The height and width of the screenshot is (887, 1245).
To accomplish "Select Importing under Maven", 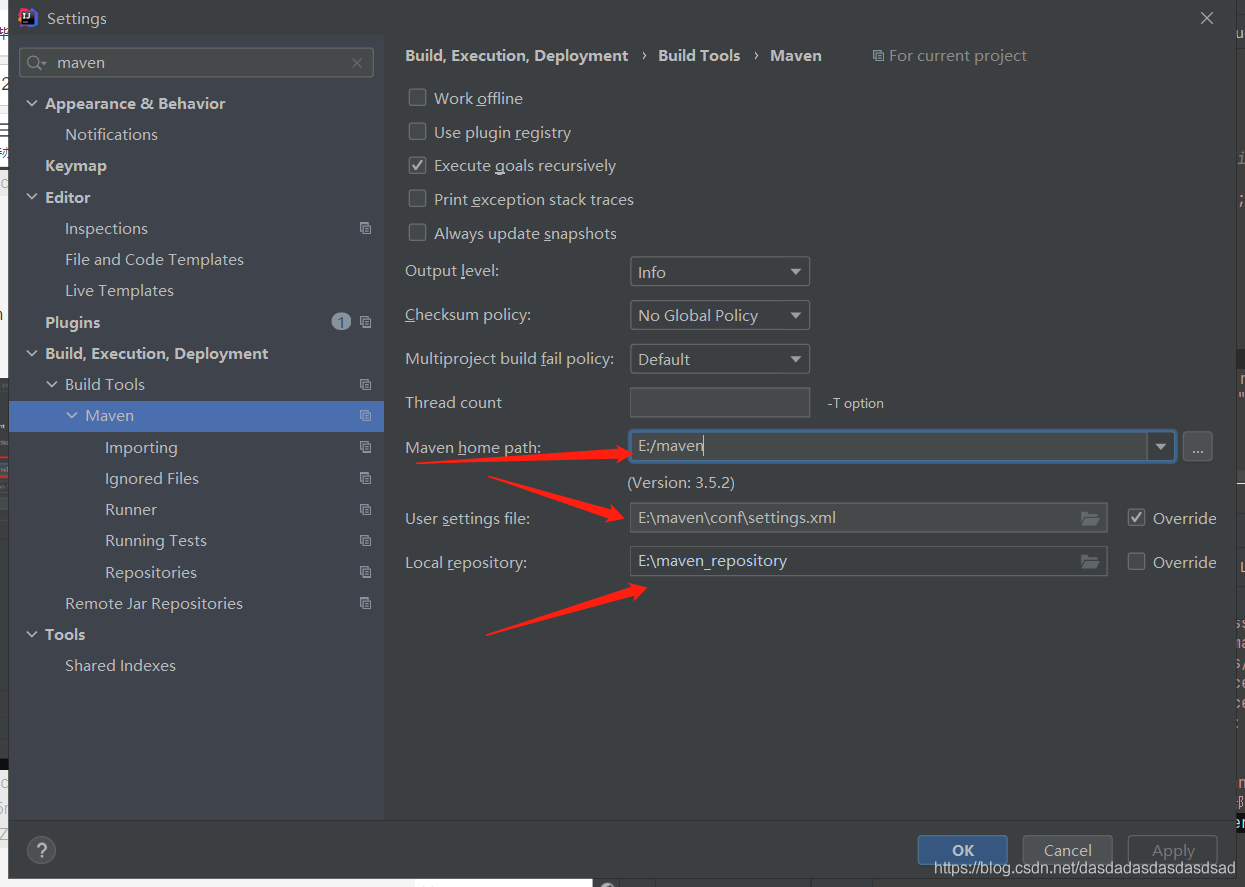I will click(141, 448).
